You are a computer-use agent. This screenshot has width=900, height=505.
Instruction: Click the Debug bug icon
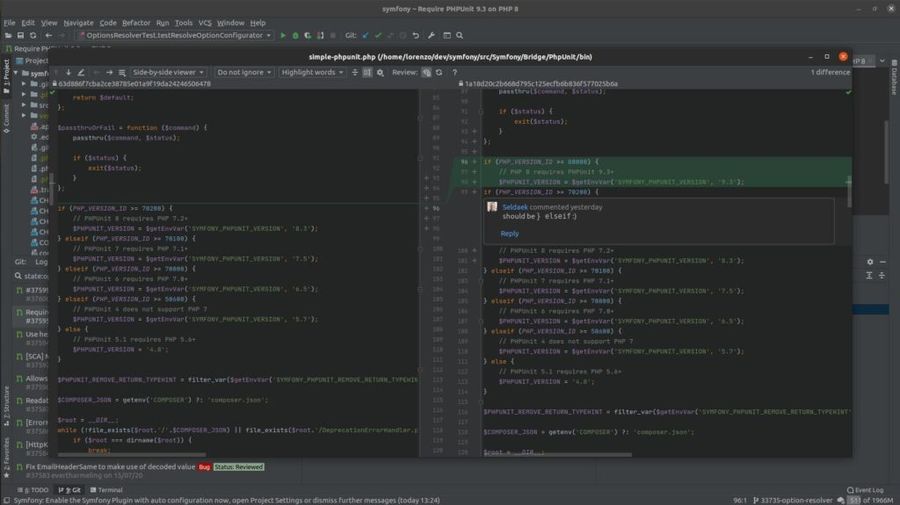[295, 35]
